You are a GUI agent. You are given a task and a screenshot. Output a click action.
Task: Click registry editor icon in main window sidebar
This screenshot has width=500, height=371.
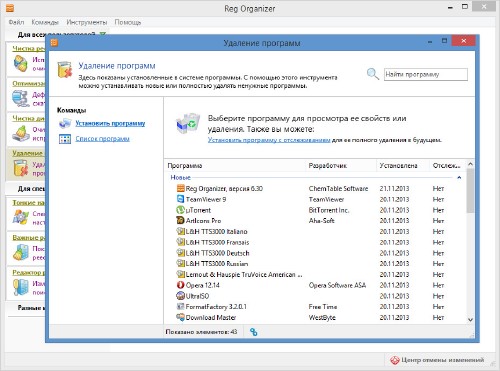[x=21, y=287]
